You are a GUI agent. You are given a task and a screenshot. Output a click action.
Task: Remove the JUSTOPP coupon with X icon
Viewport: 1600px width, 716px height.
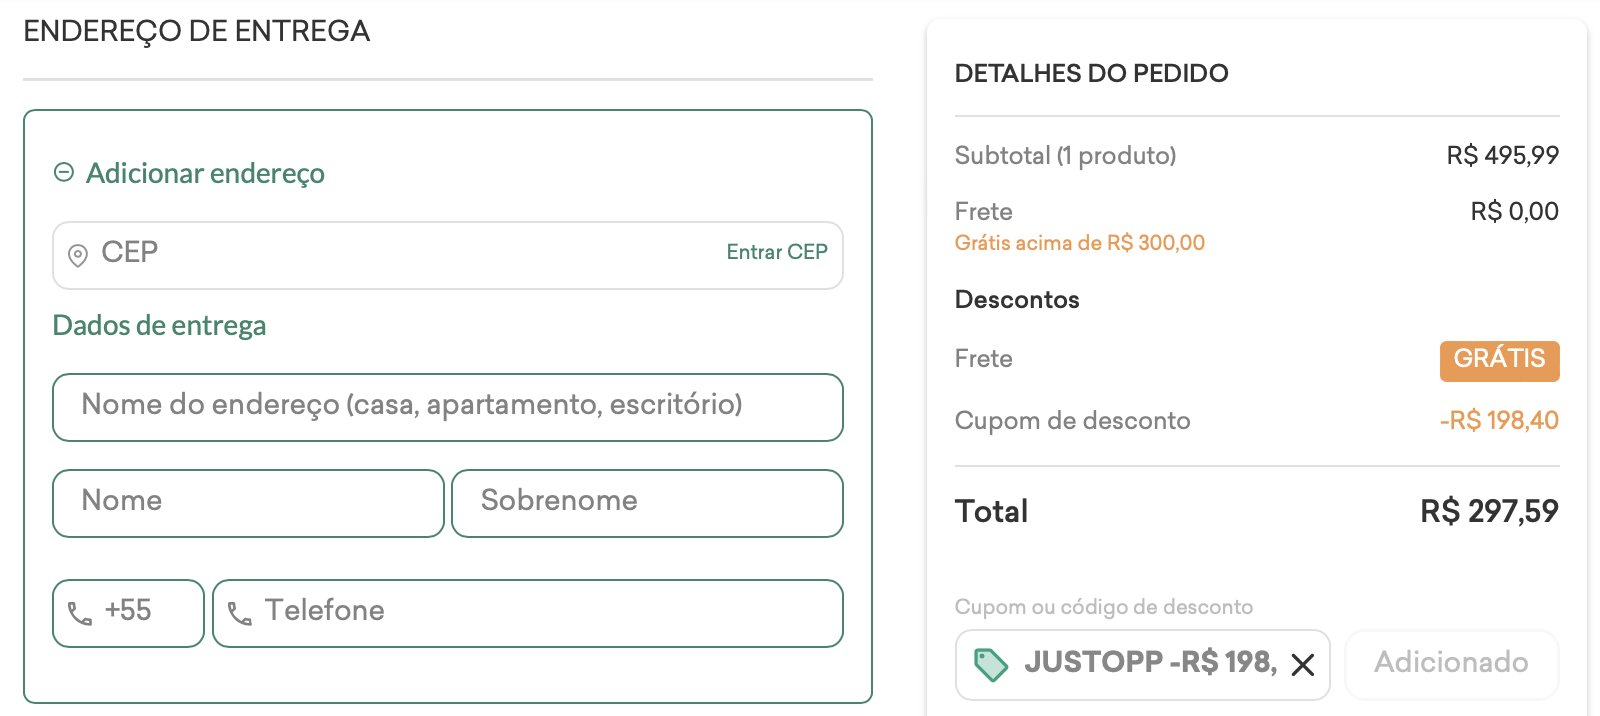(x=1302, y=665)
